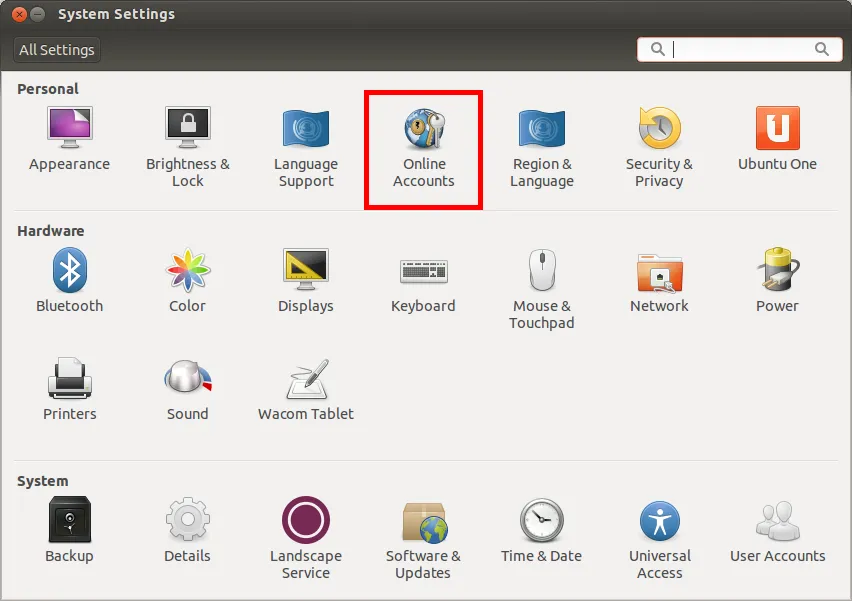The height and width of the screenshot is (601, 852).
Task: Open Sound settings
Action: (x=187, y=389)
